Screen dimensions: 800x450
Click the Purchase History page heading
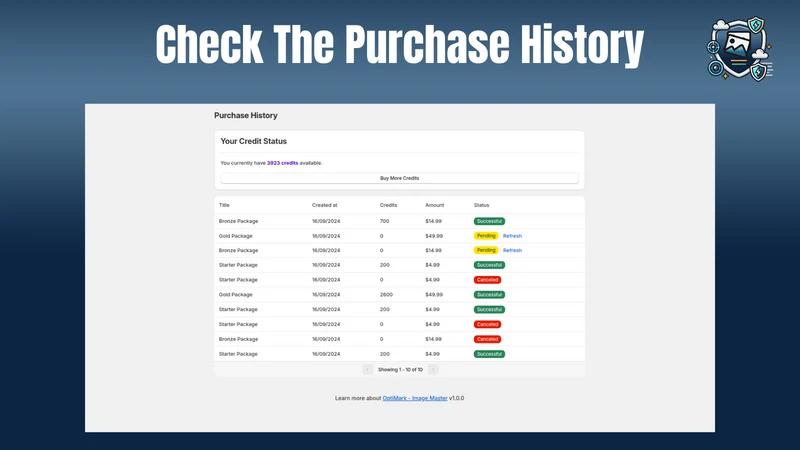click(246, 115)
